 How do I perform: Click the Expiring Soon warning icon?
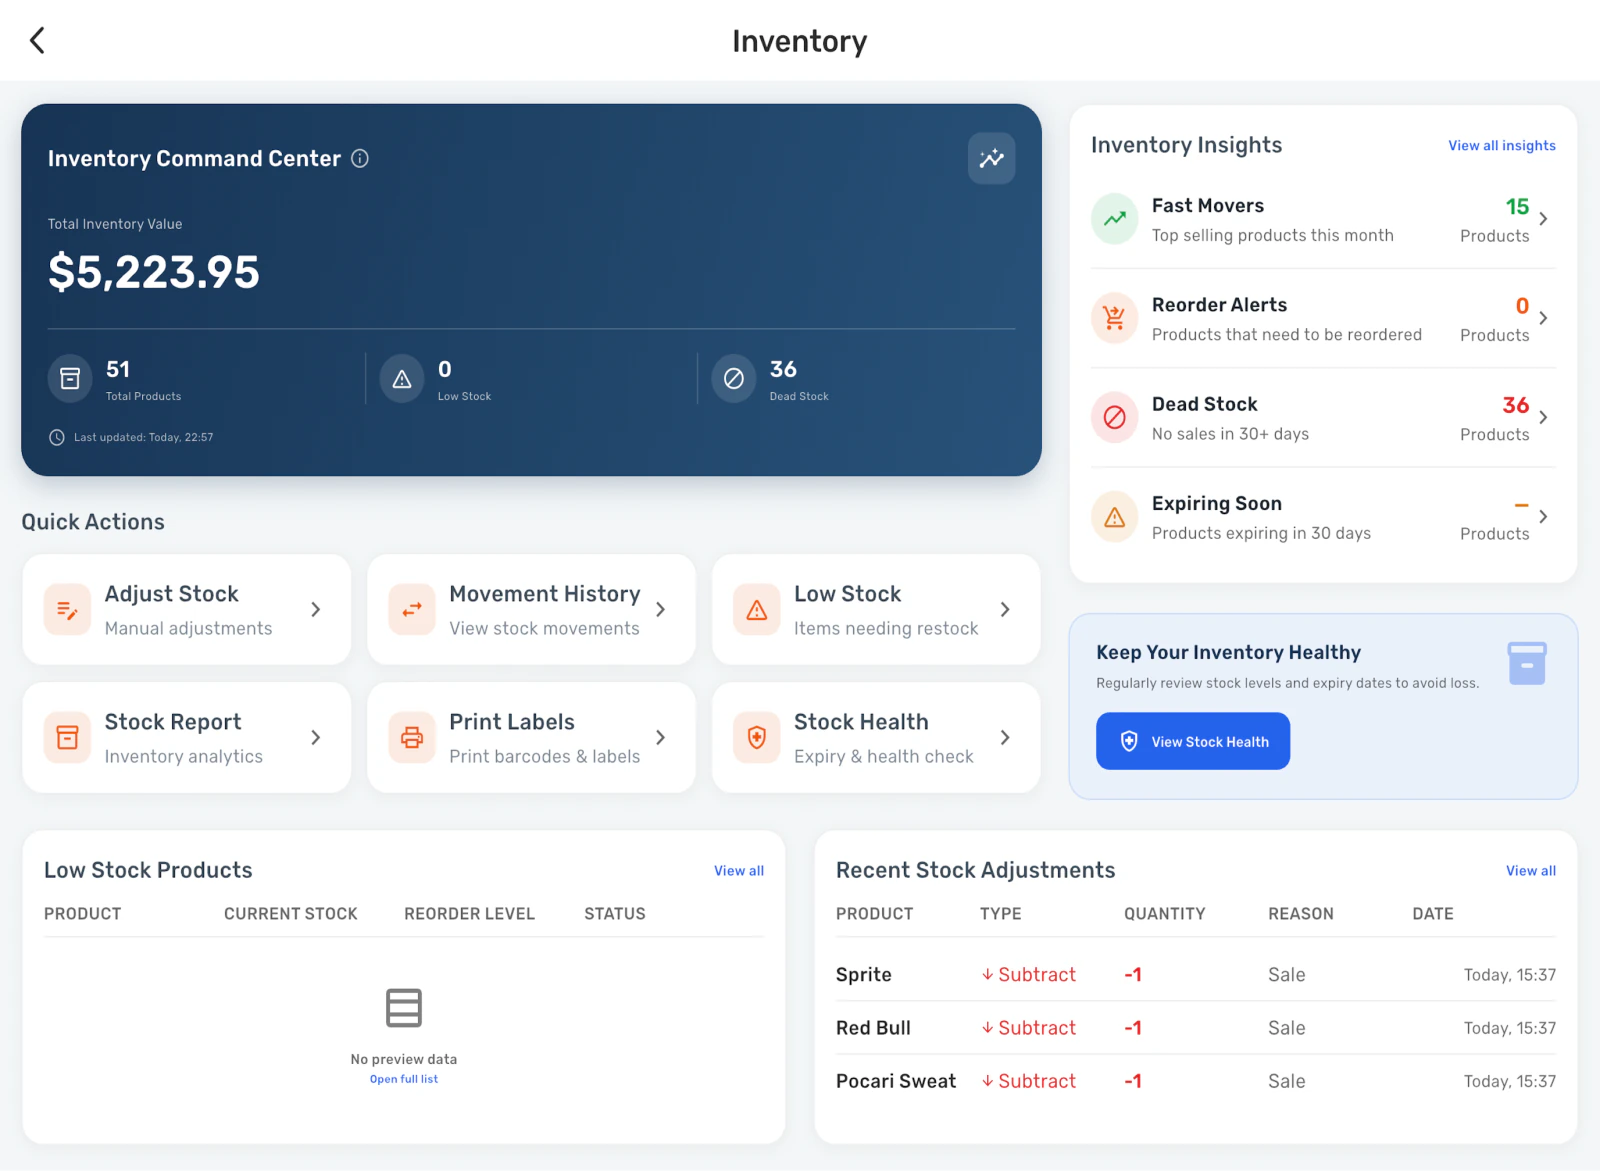pos(1114,517)
